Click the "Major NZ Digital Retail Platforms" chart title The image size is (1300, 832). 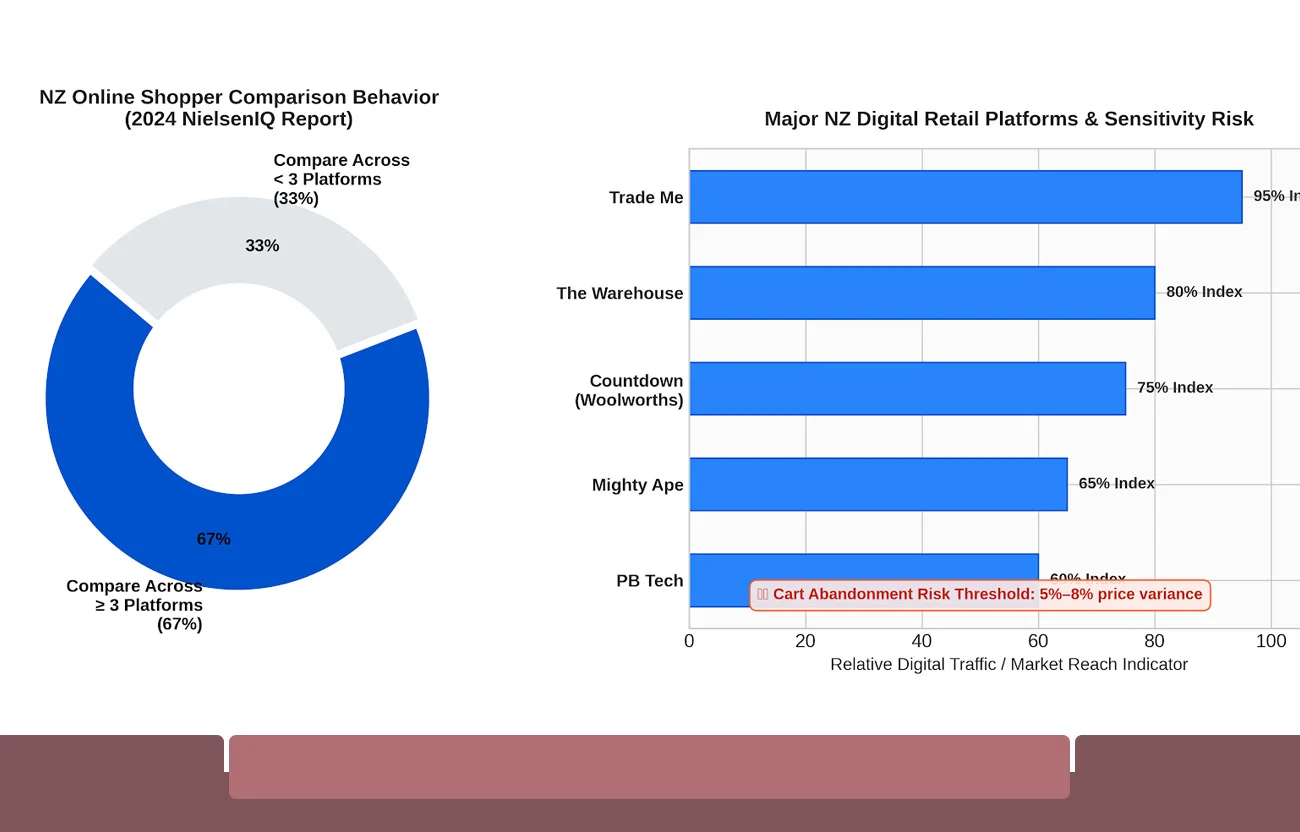pyautogui.click(x=1009, y=119)
